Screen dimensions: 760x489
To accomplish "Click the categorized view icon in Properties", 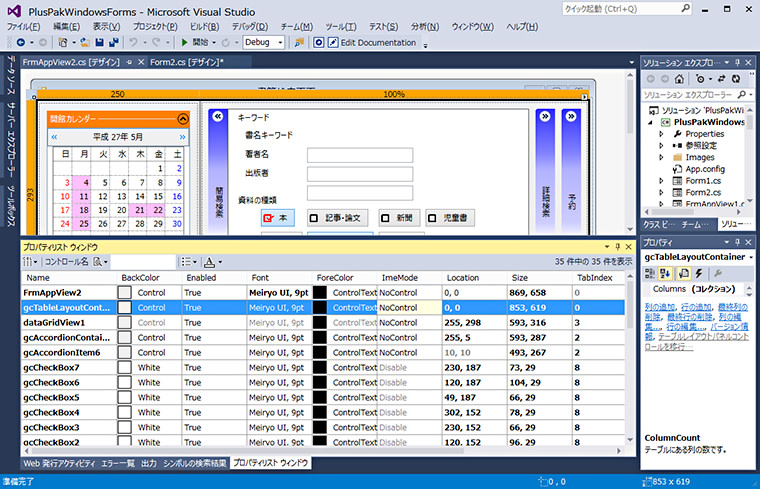I will (x=650, y=274).
